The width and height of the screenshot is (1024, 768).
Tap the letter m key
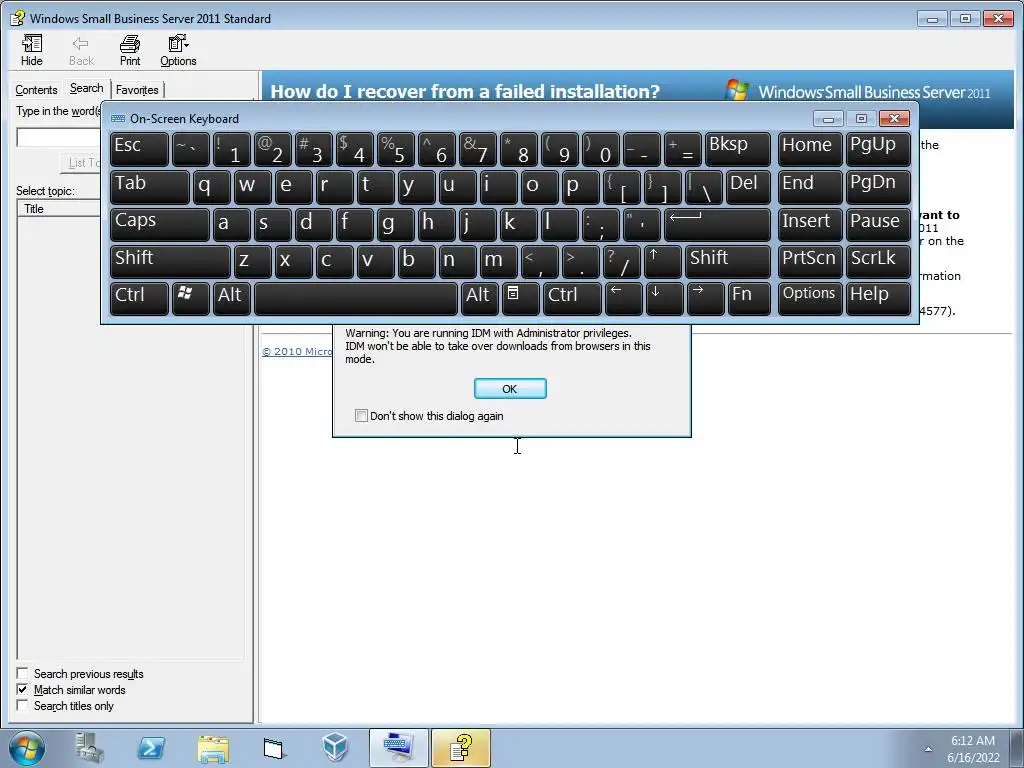pyautogui.click(x=500, y=261)
